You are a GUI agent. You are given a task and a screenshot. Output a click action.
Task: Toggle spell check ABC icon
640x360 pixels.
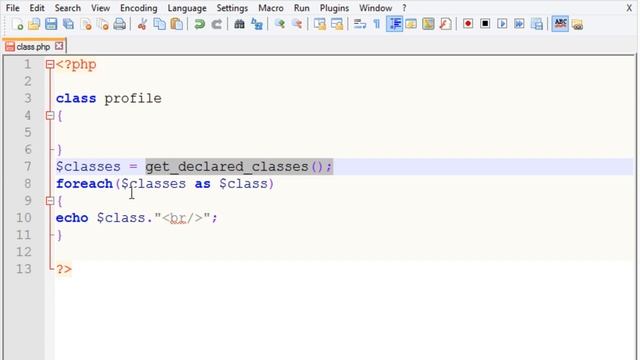(x=560, y=24)
